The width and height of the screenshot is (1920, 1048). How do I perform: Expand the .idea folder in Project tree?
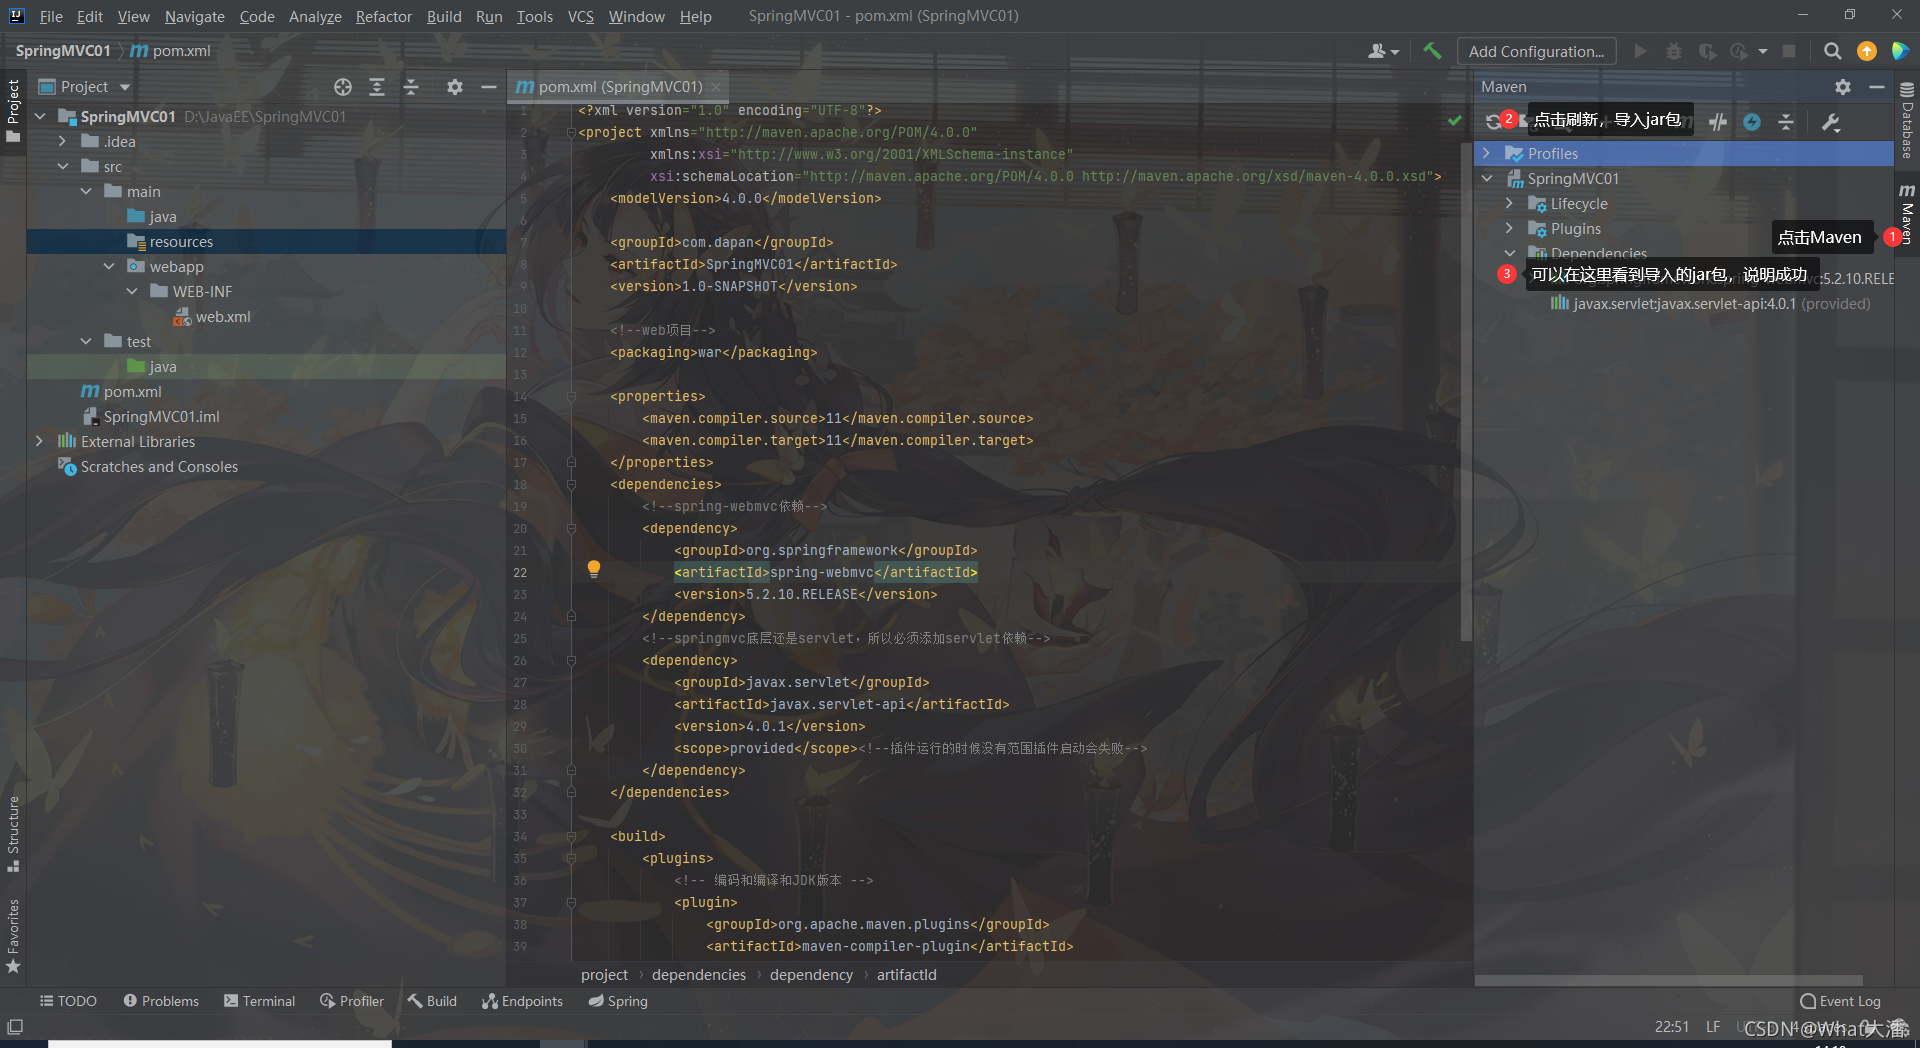(62, 141)
